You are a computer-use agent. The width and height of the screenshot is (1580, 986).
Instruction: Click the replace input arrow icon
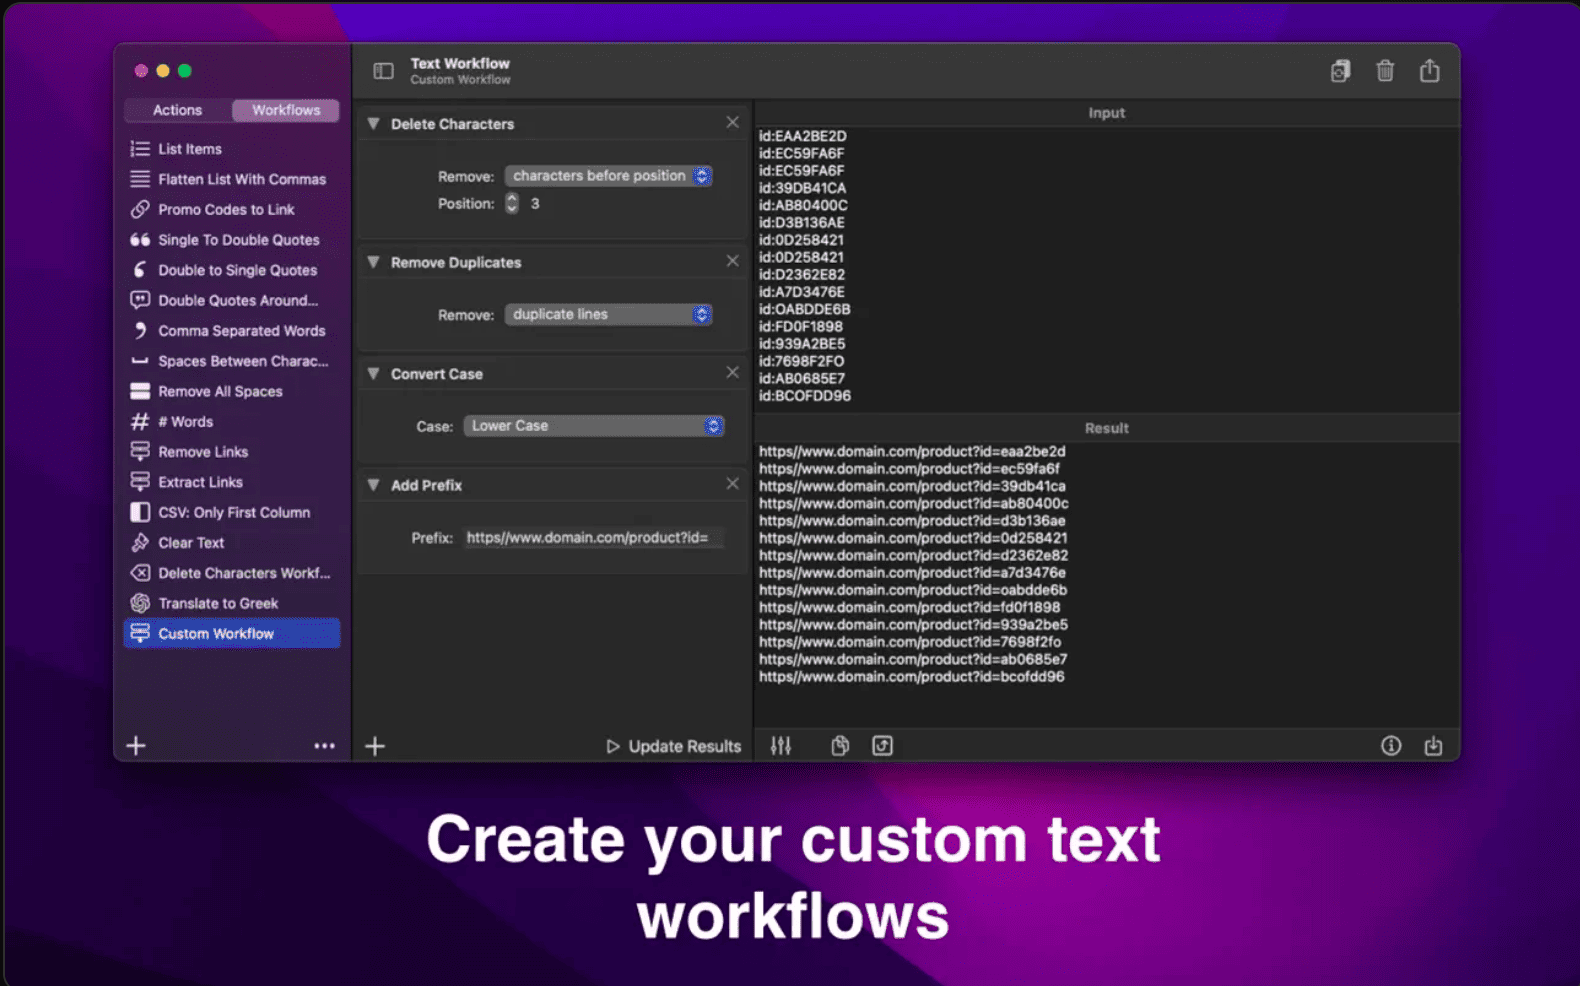(882, 746)
